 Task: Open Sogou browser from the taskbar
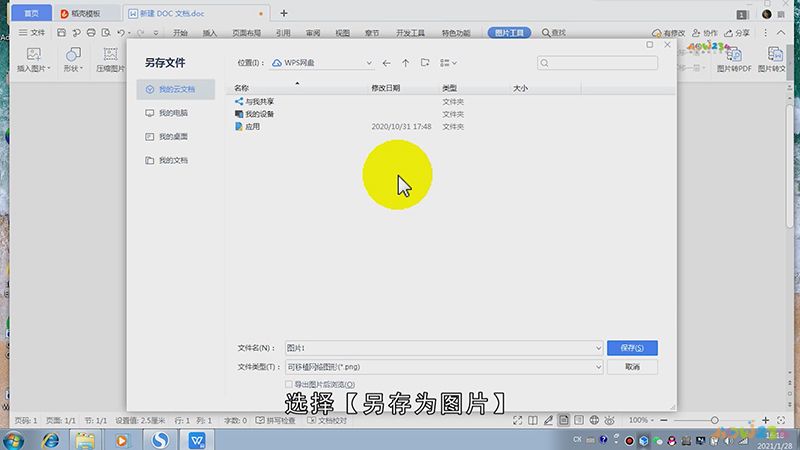160,440
